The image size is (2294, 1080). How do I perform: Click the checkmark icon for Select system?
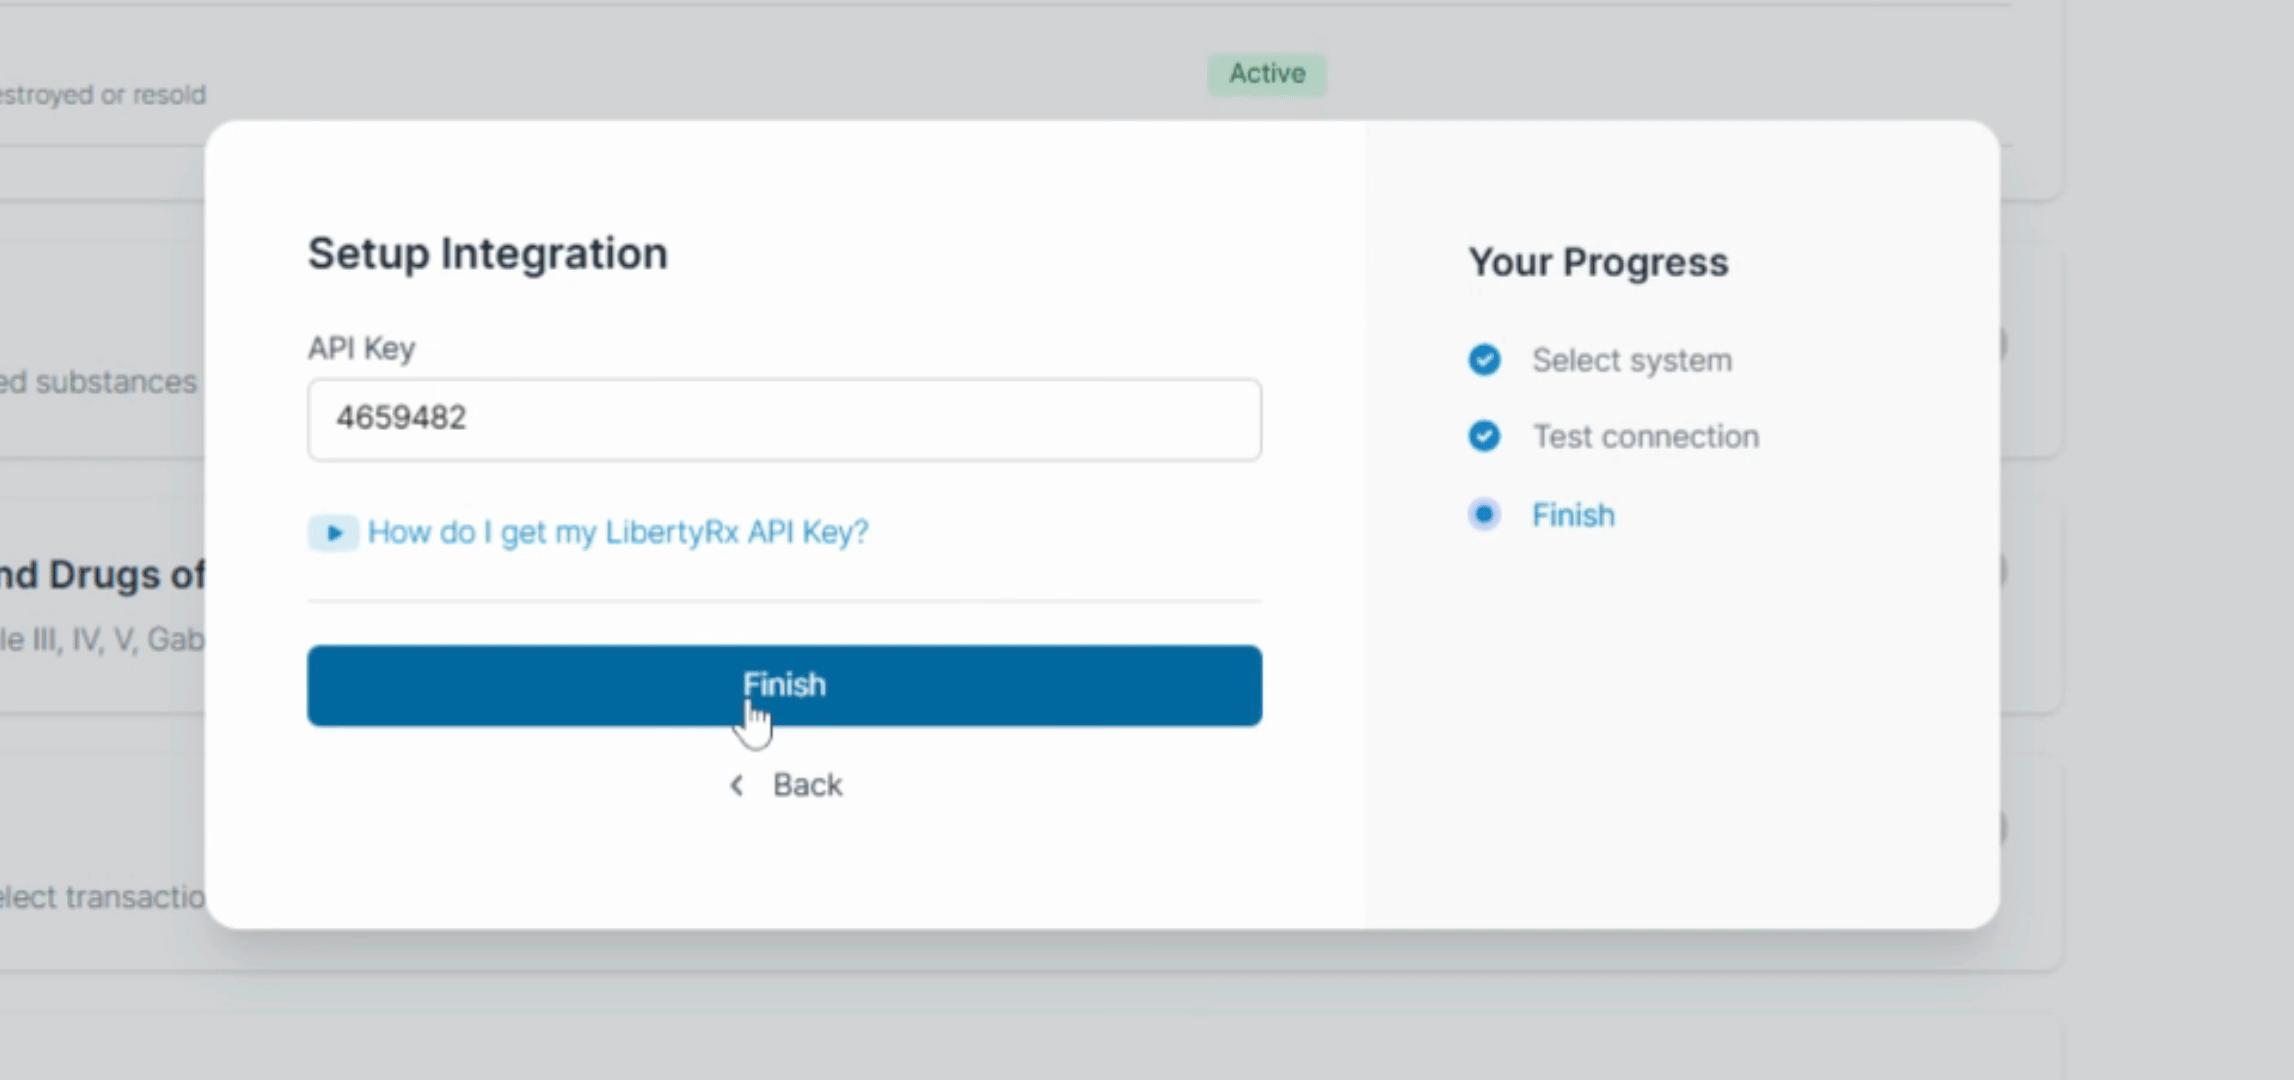pos(1484,360)
